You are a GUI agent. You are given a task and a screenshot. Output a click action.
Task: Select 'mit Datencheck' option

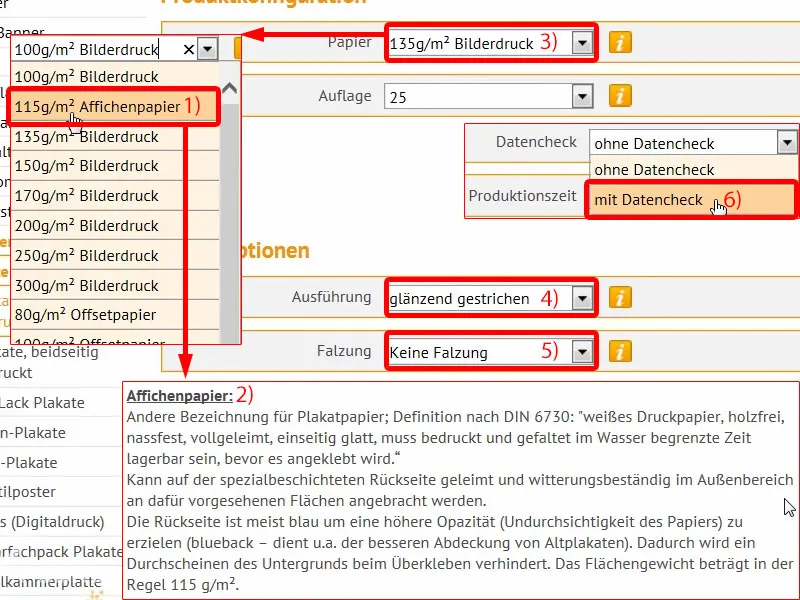coord(692,199)
